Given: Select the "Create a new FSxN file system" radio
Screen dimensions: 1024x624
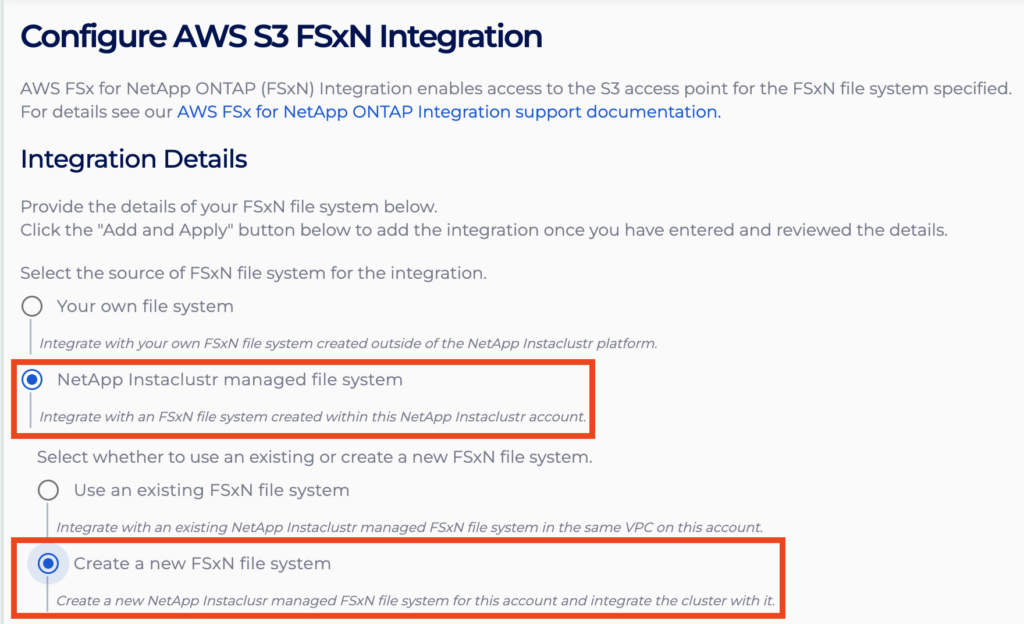Looking at the screenshot, I should [48, 564].
